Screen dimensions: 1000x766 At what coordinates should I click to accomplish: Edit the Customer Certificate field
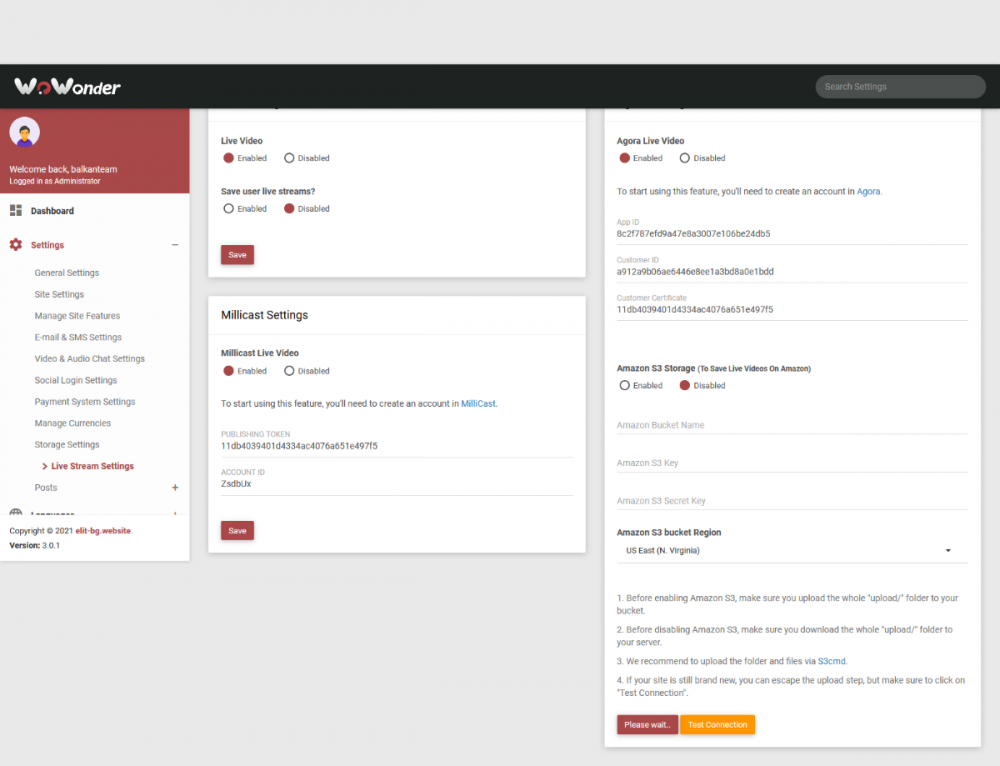(792, 309)
